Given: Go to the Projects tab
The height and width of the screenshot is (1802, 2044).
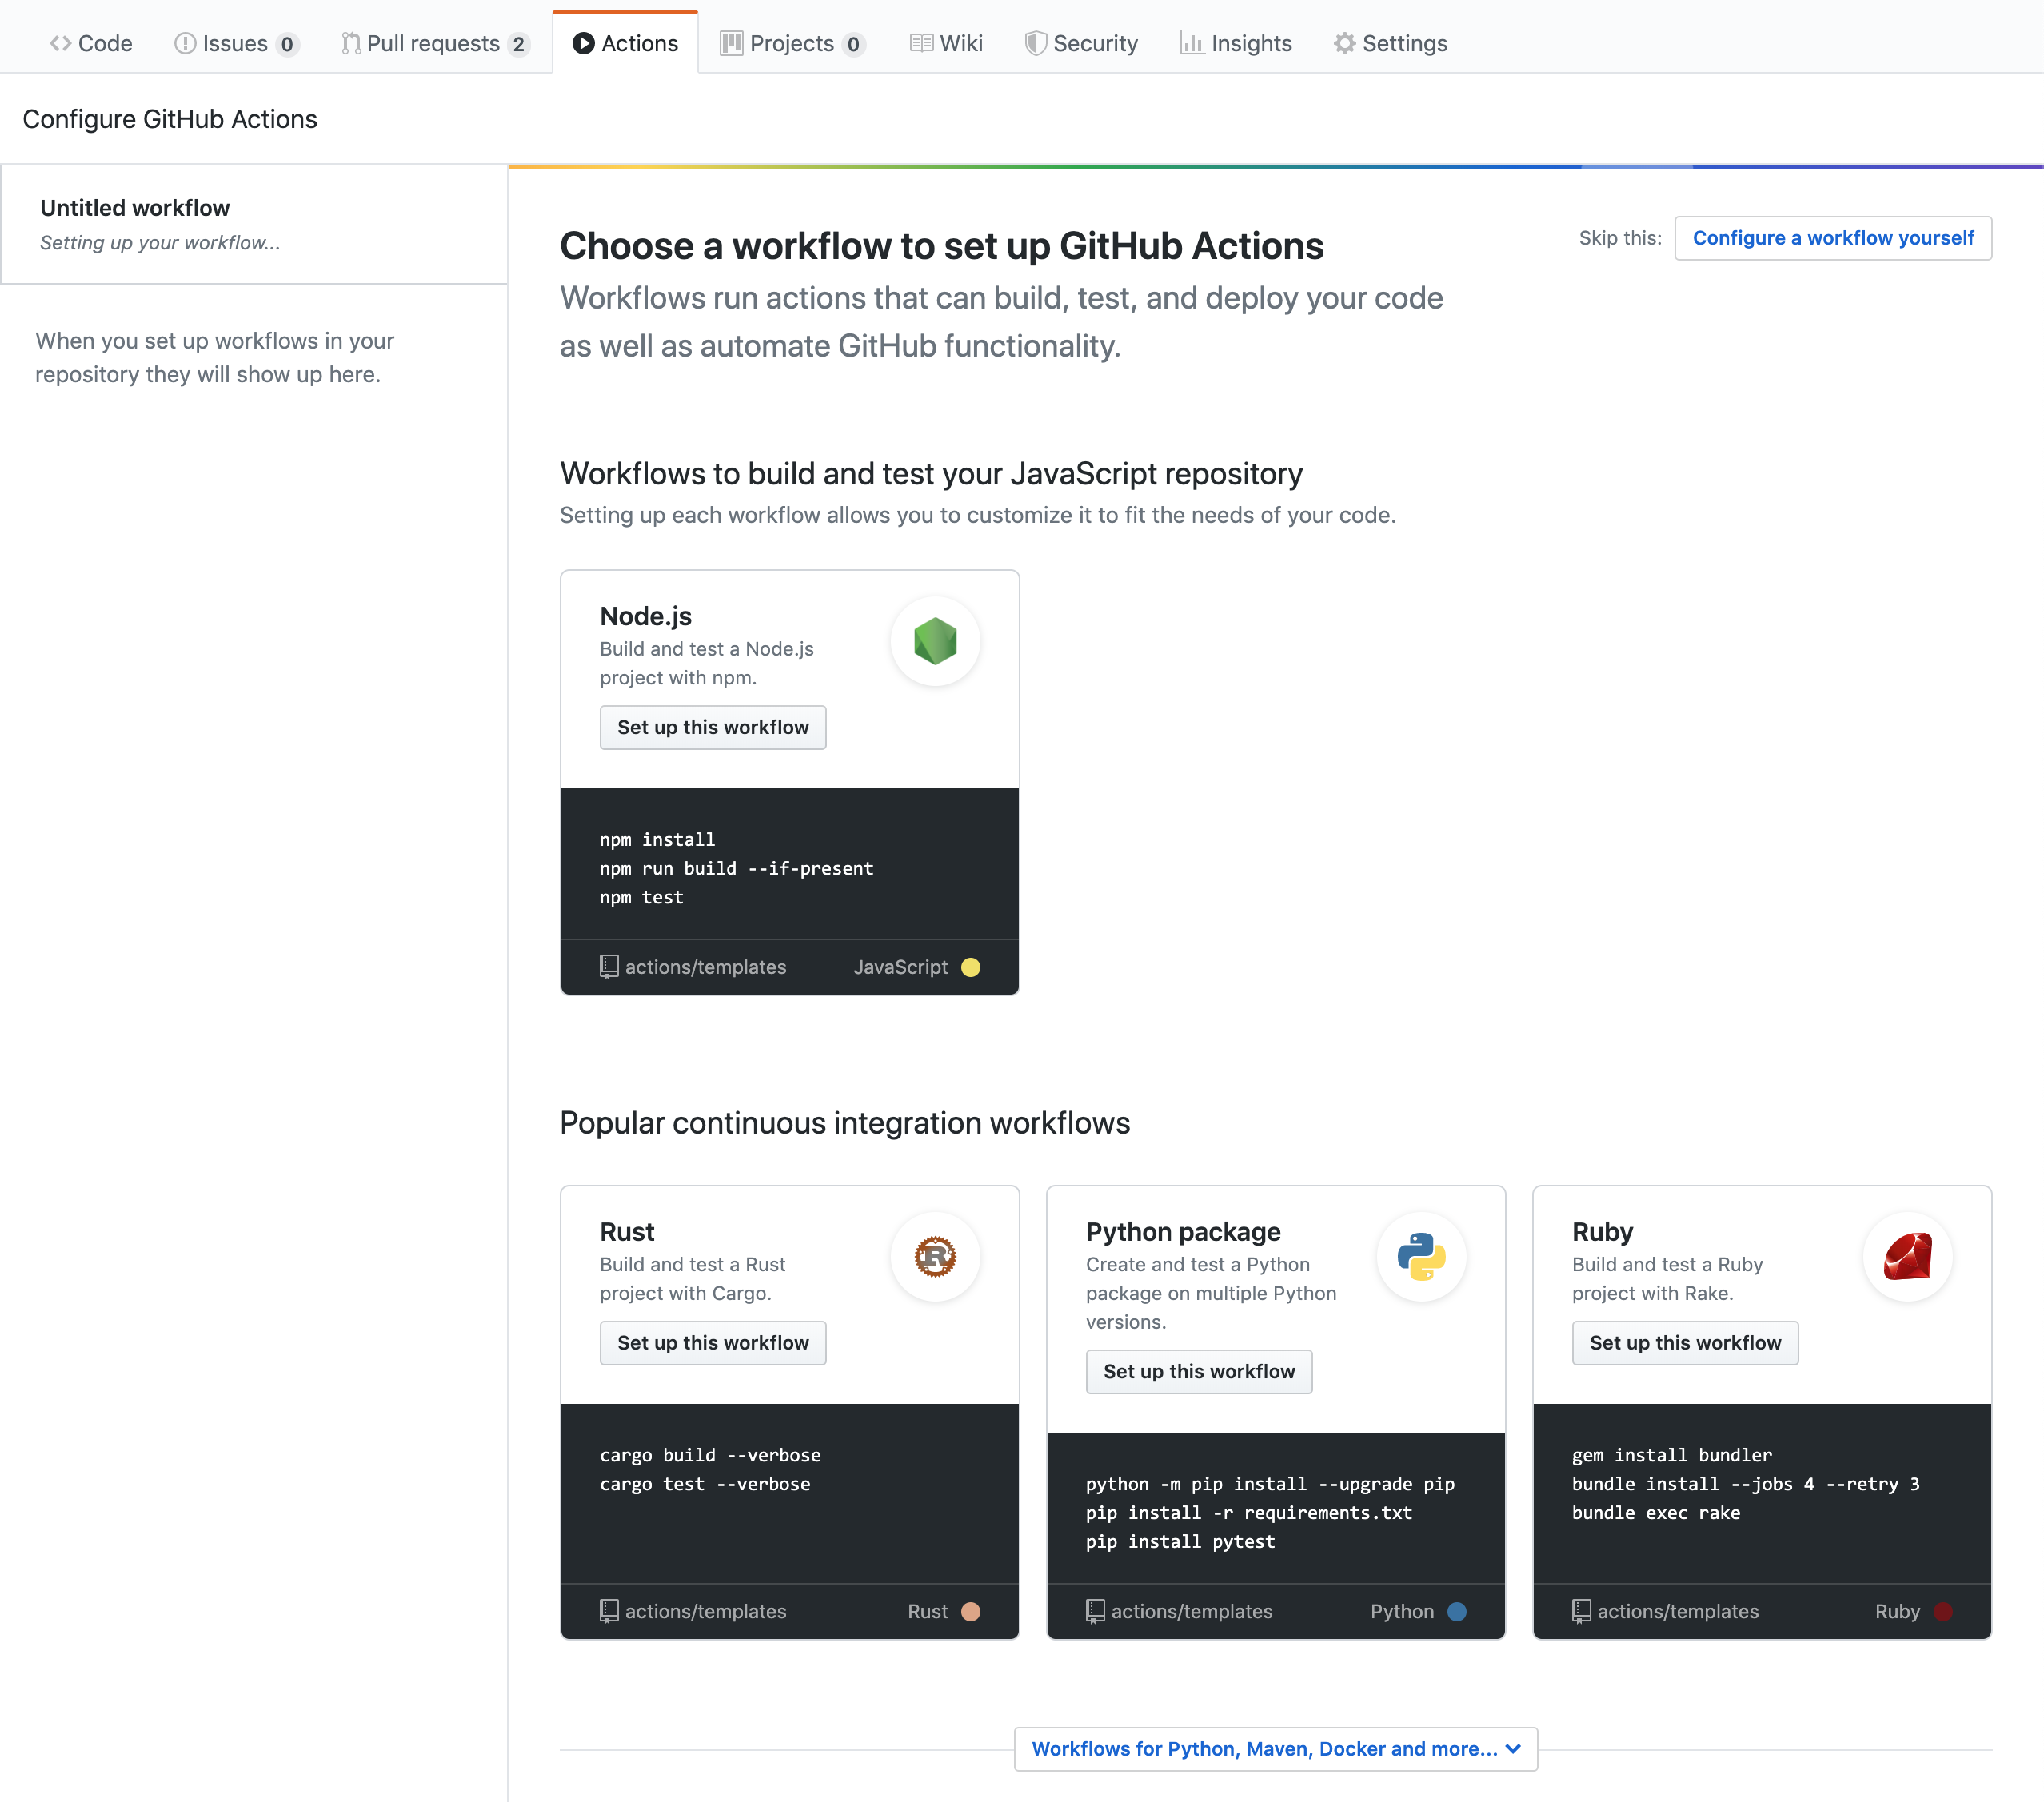Looking at the screenshot, I should [x=792, y=43].
